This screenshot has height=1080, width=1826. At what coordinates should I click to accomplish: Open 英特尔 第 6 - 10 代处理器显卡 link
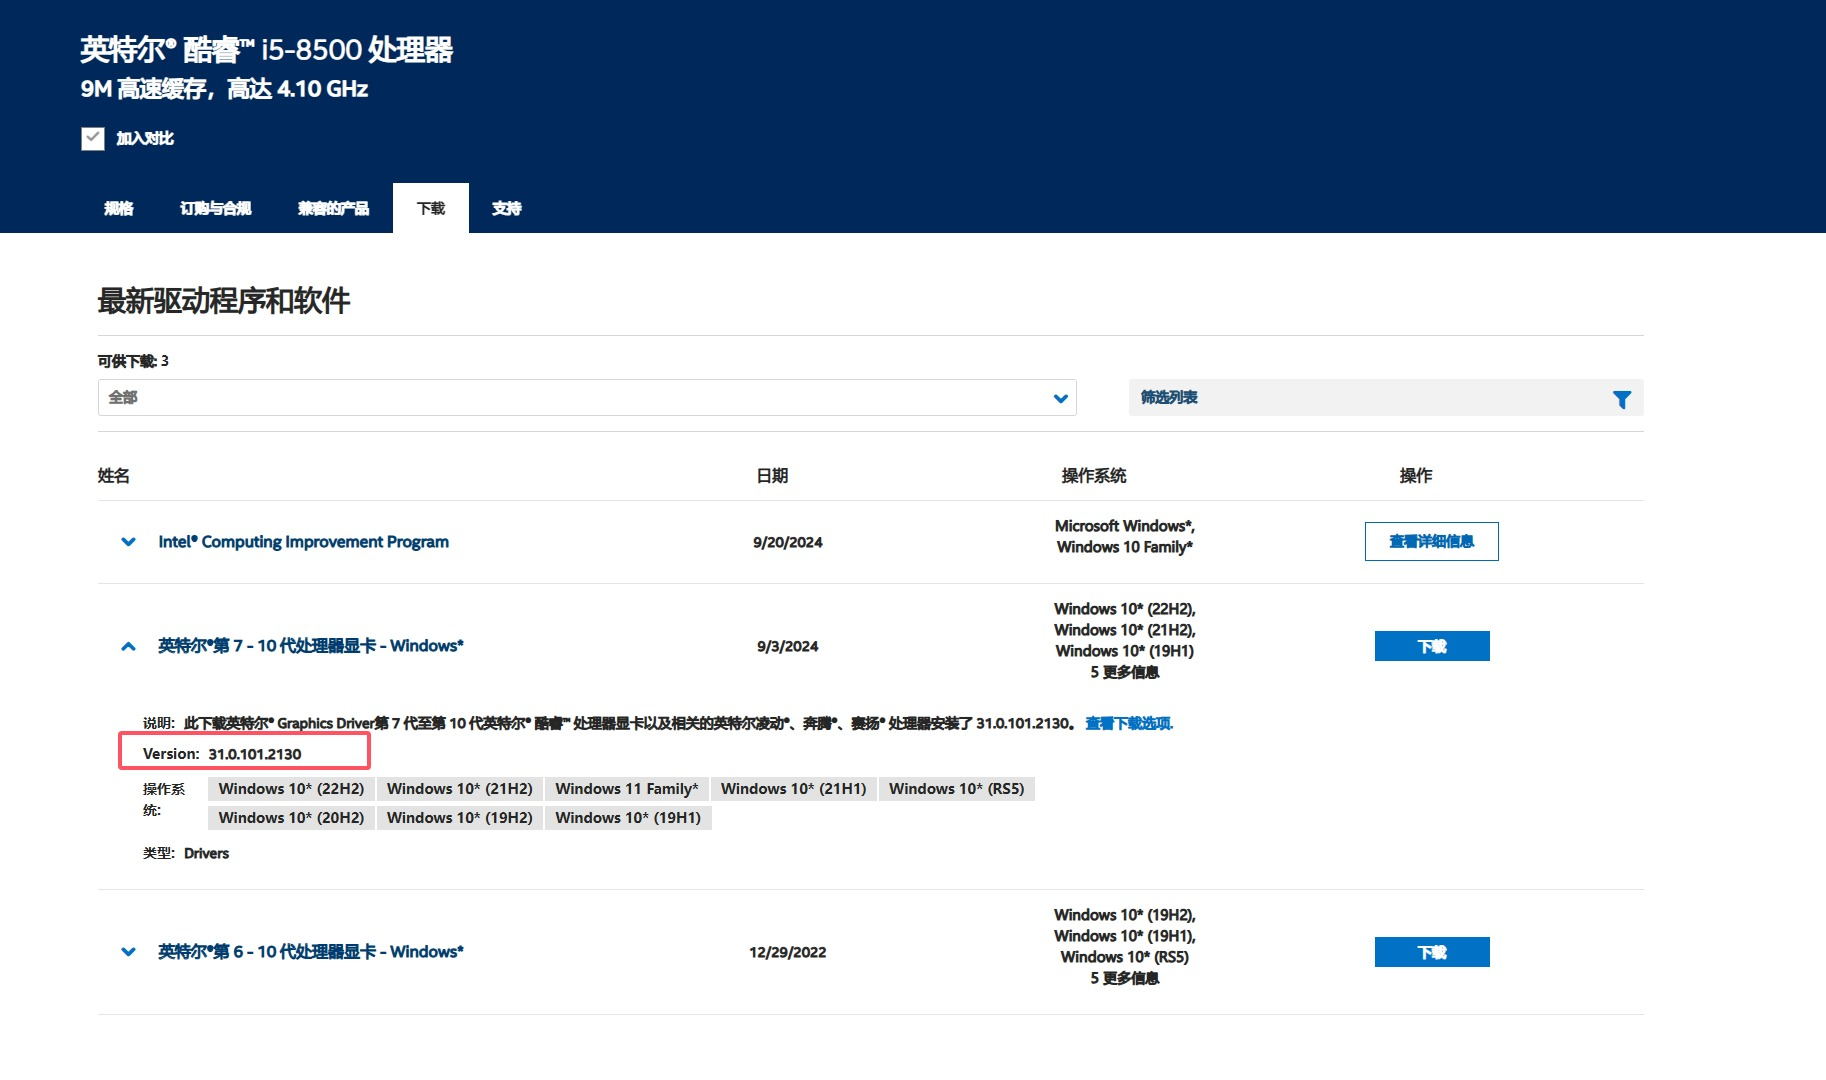[310, 952]
